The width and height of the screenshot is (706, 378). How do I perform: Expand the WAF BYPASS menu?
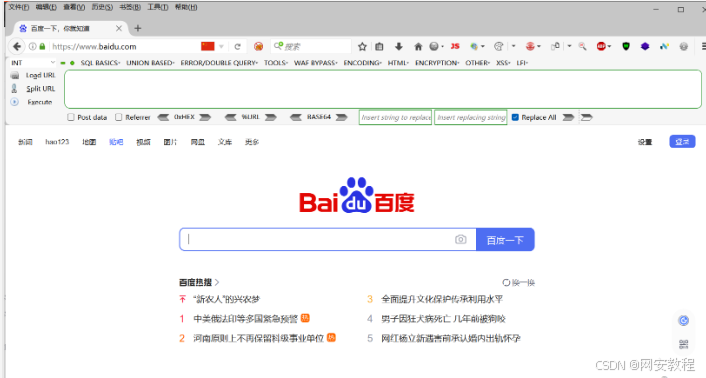click(316, 63)
